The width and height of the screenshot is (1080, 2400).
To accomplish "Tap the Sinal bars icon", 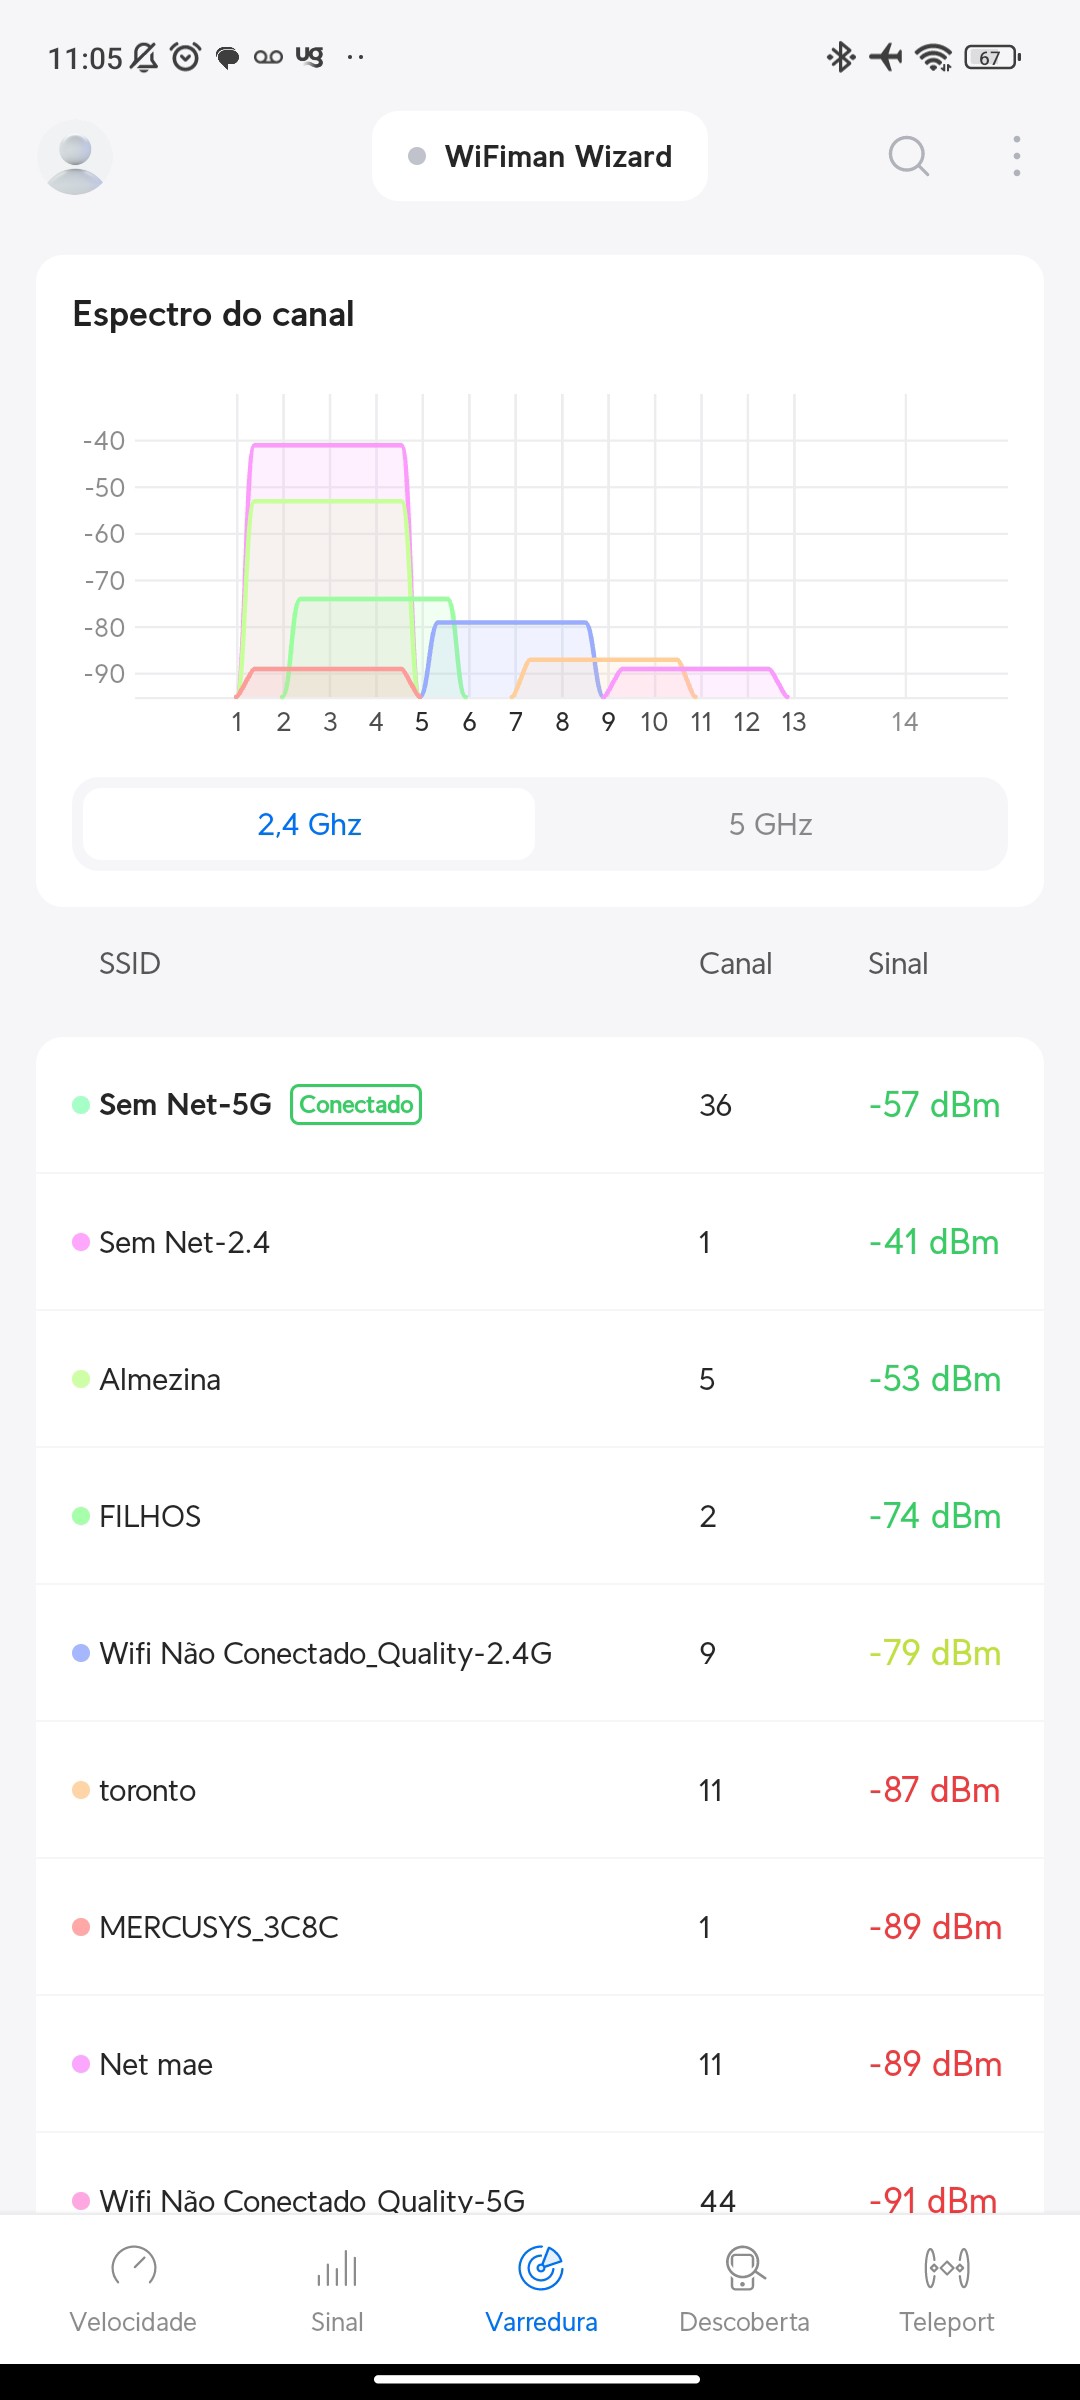I will pyautogui.click(x=337, y=2267).
